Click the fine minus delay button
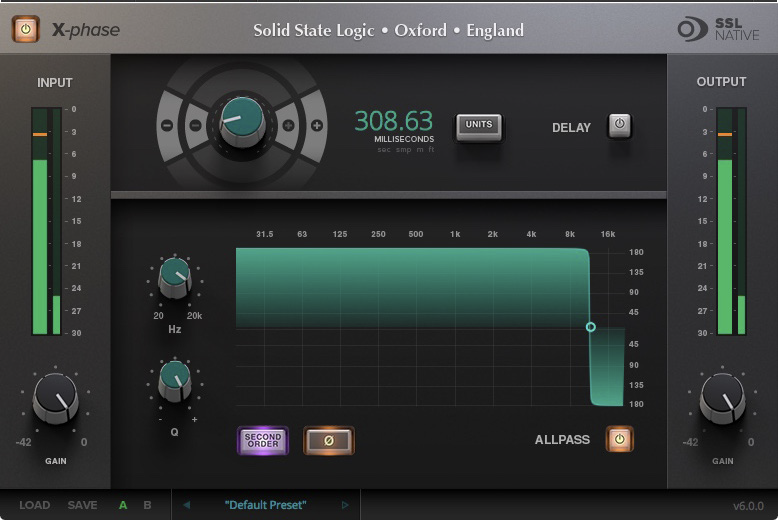Image resolution: width=778 pixels, height=520 pixels. click(196, 126)
